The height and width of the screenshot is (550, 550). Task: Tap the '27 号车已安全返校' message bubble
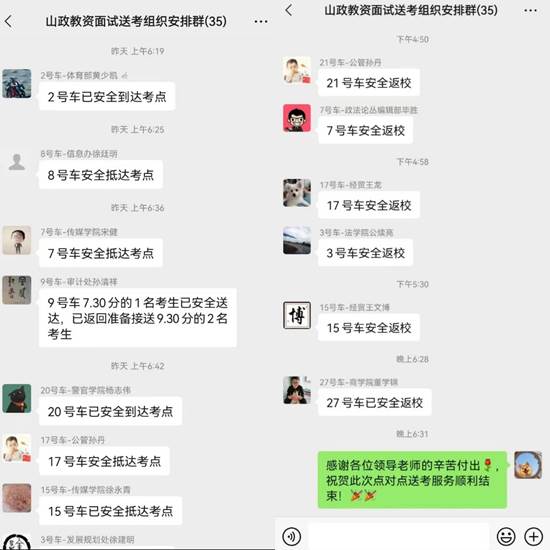(375, 402)
